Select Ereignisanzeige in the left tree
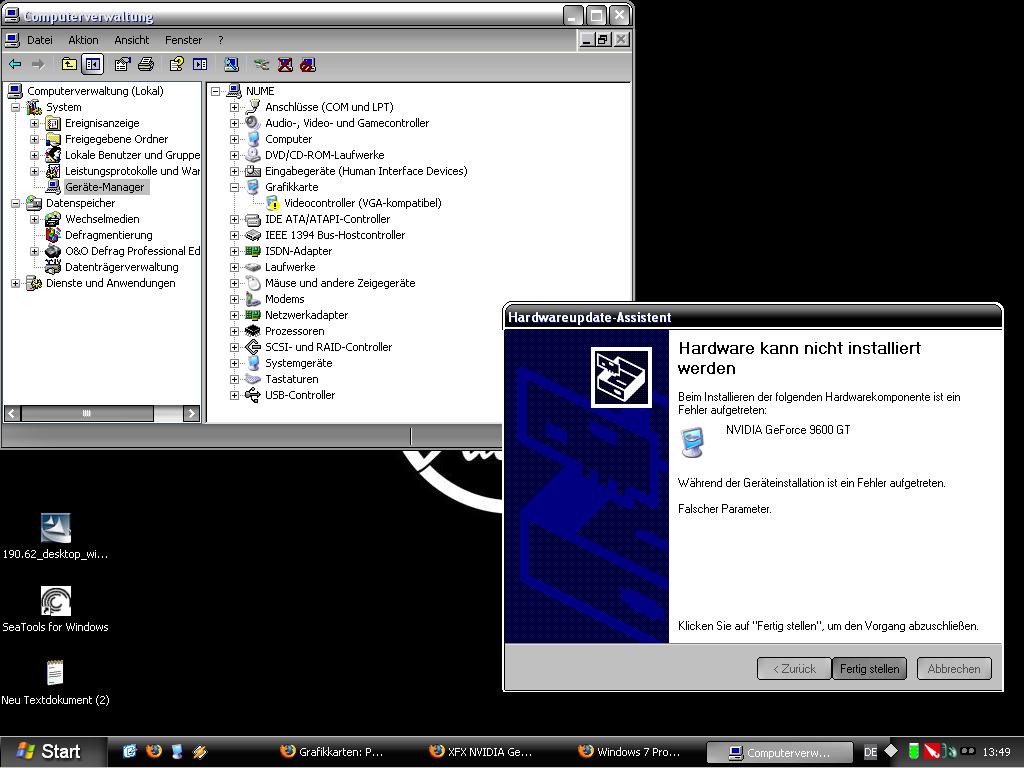Image resolution: width=1024 pixels, height=768 pixels. 102,123
